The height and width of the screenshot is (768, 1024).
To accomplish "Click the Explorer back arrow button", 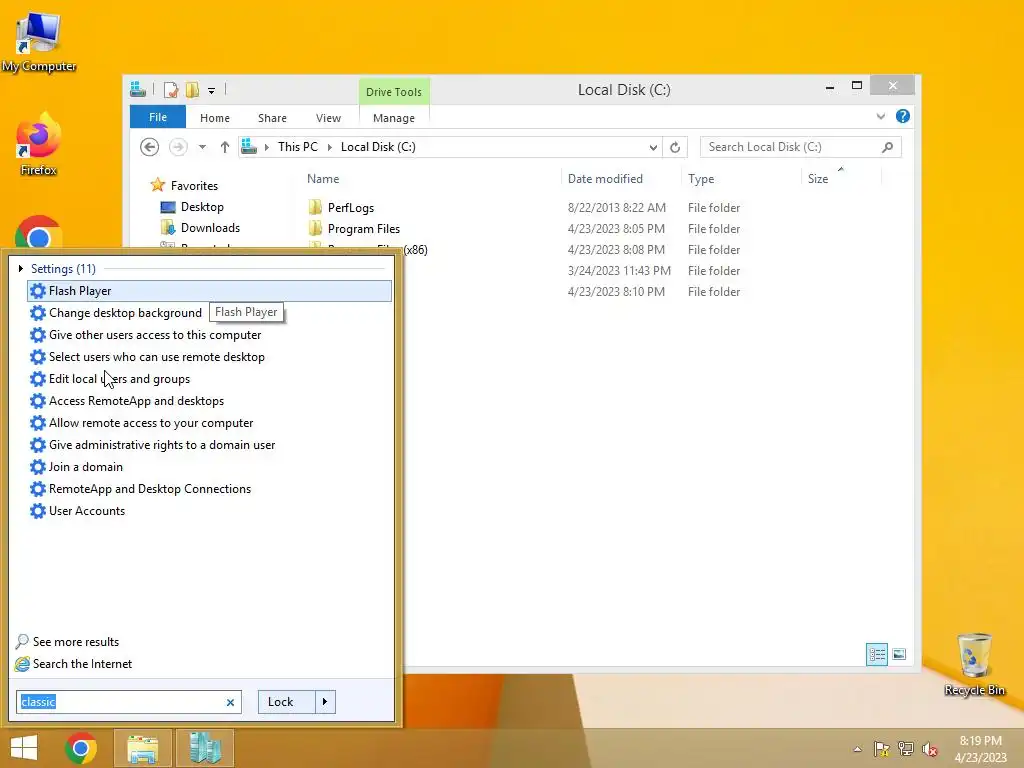I will (x=150, y=147).
